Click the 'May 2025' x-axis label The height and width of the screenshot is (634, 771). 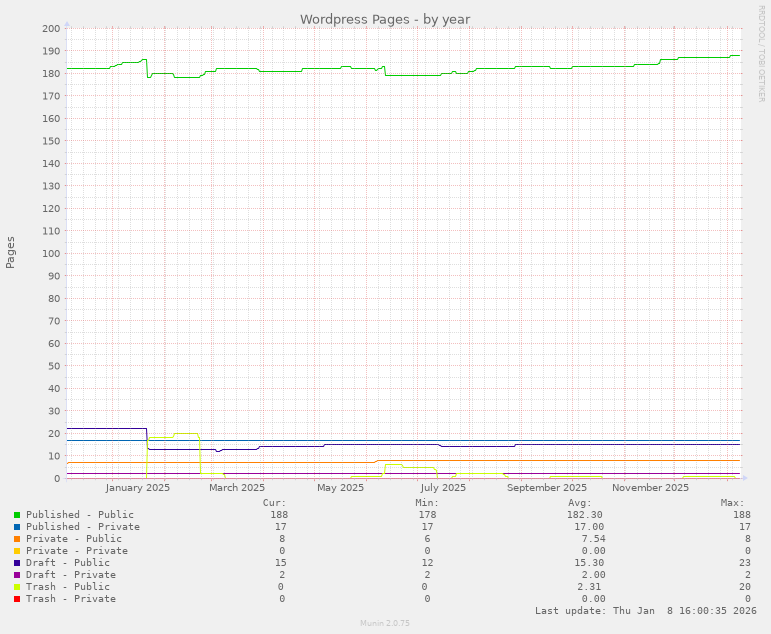coord(340,487)
